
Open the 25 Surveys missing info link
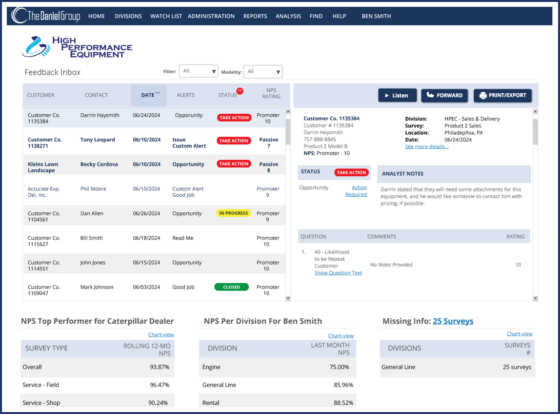(453, 321)
